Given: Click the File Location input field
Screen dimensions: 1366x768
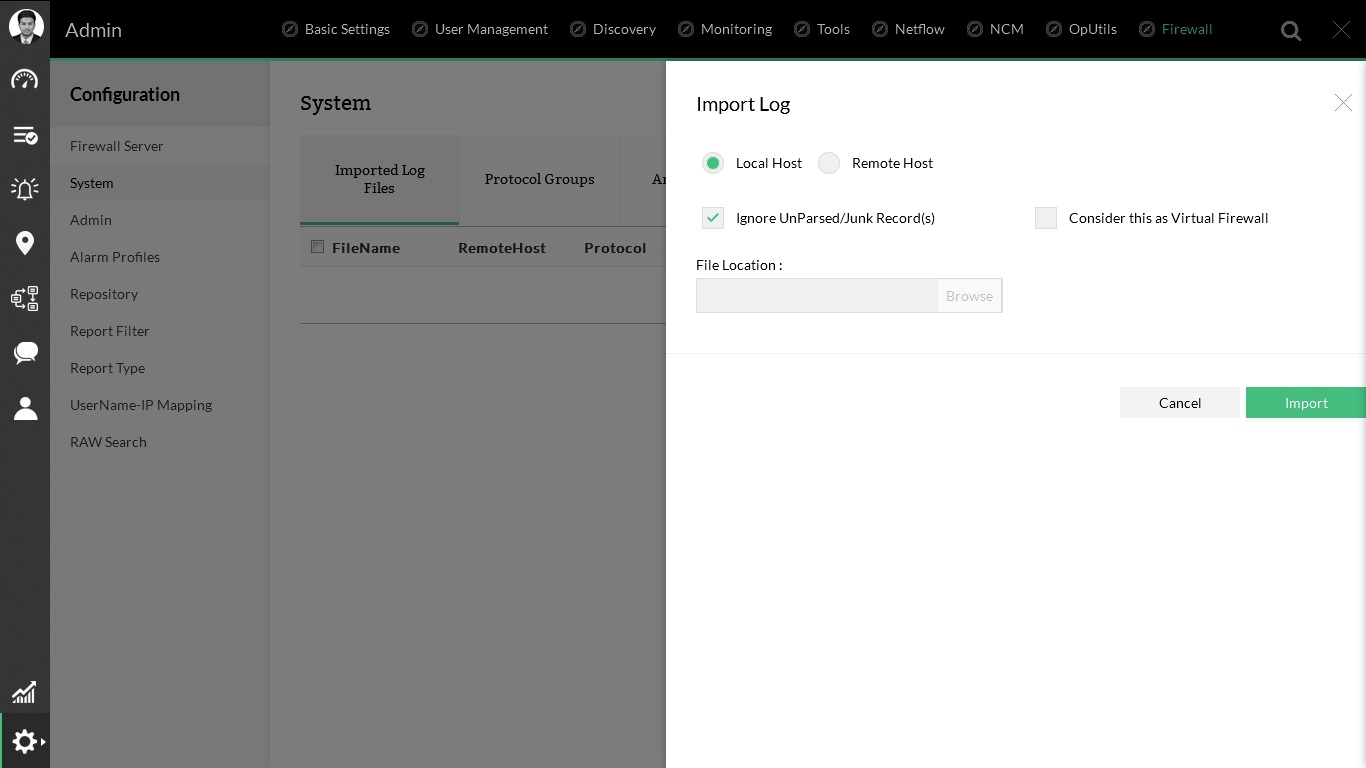Looking at the screenshot, I should [x=817, y=296].
